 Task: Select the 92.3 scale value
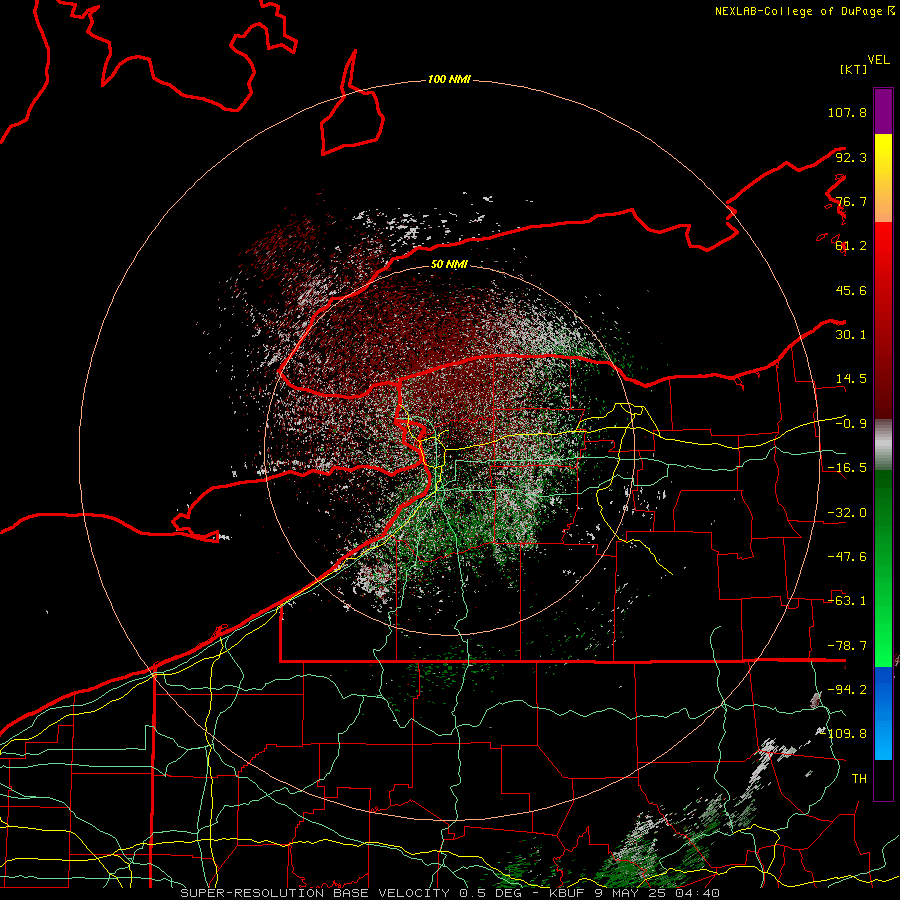click(x=851, y=157)
